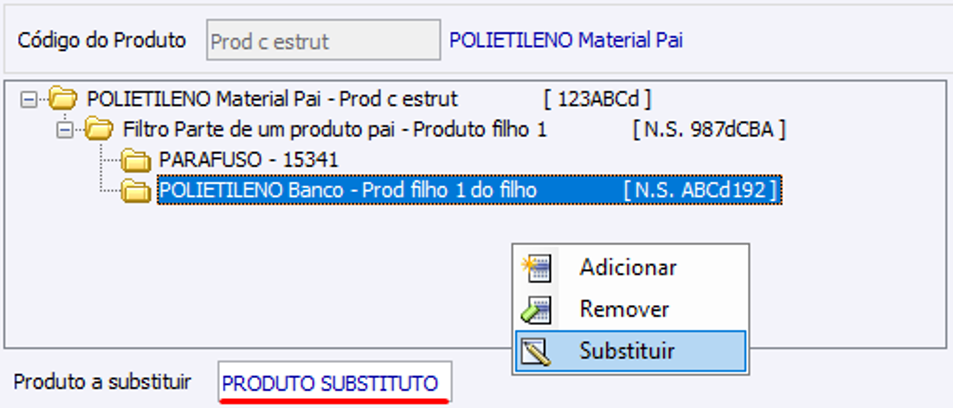This screenshot has width=953, height=410.
Task: Collapse the POLIETILENO Material Pai root node
Action: (x=28, y=99)
